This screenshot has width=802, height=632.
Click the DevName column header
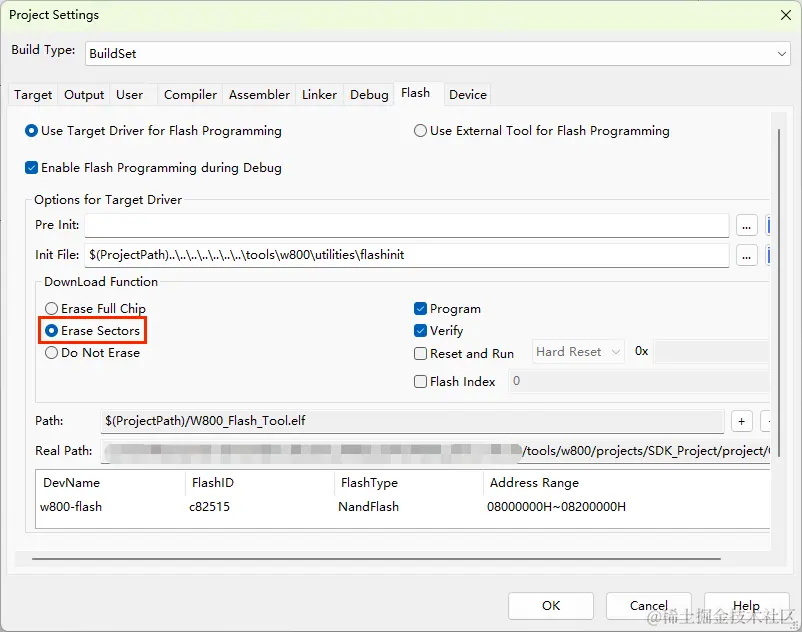coord(110,483)
